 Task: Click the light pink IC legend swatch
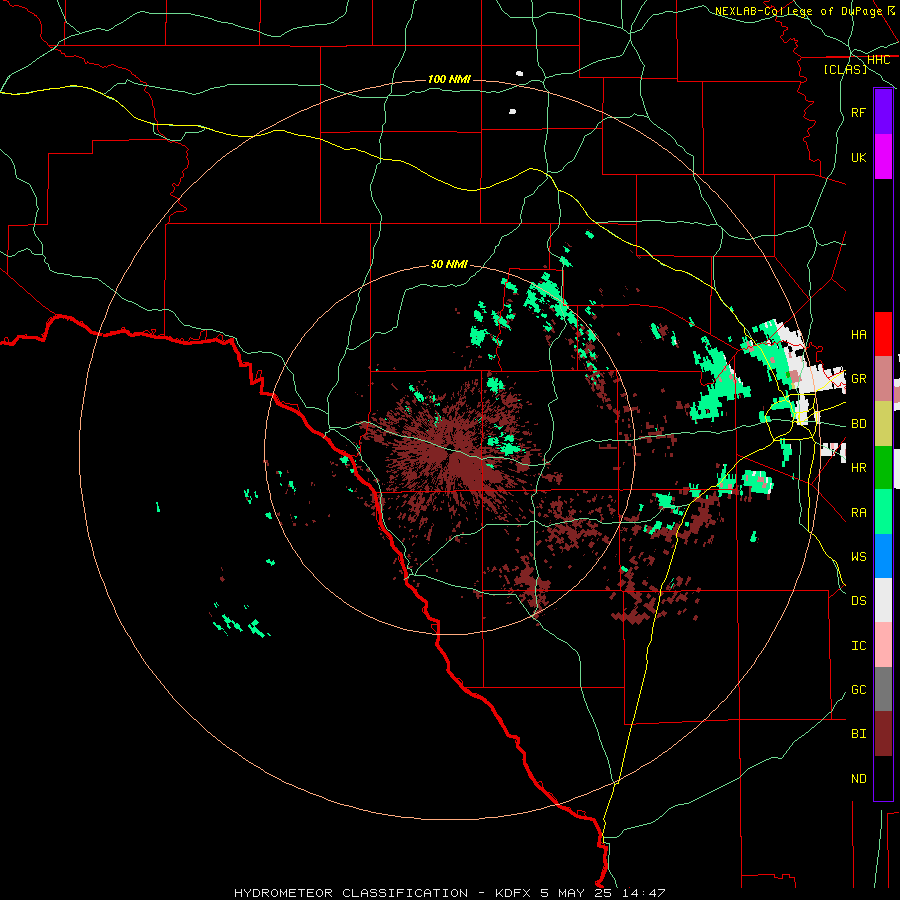[x=883, y=645]
